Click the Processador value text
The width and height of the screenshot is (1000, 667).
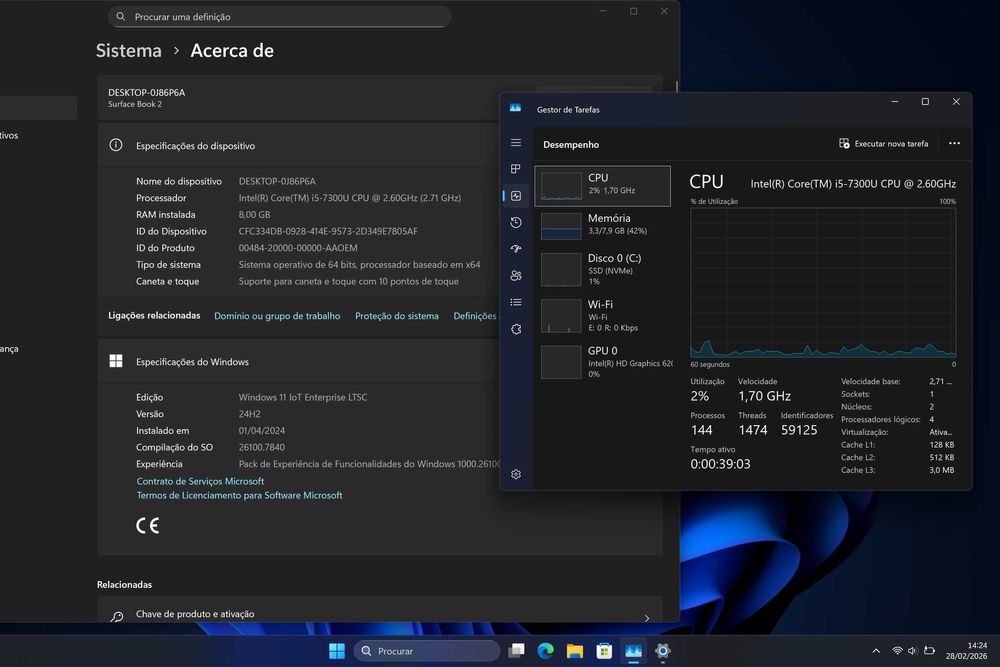[x=349, y=198]
